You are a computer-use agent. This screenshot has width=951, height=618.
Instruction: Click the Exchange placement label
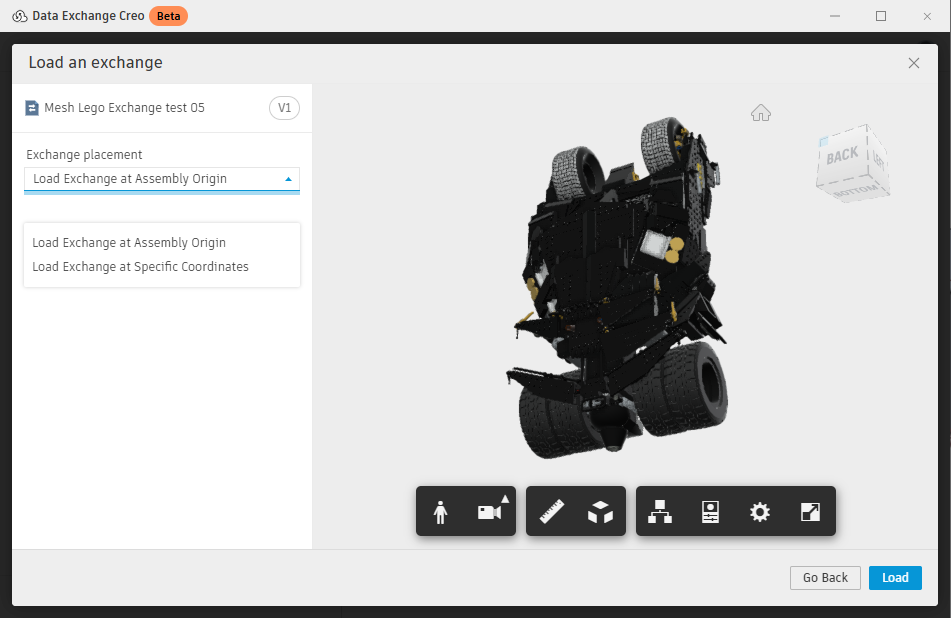click(84, 155)
